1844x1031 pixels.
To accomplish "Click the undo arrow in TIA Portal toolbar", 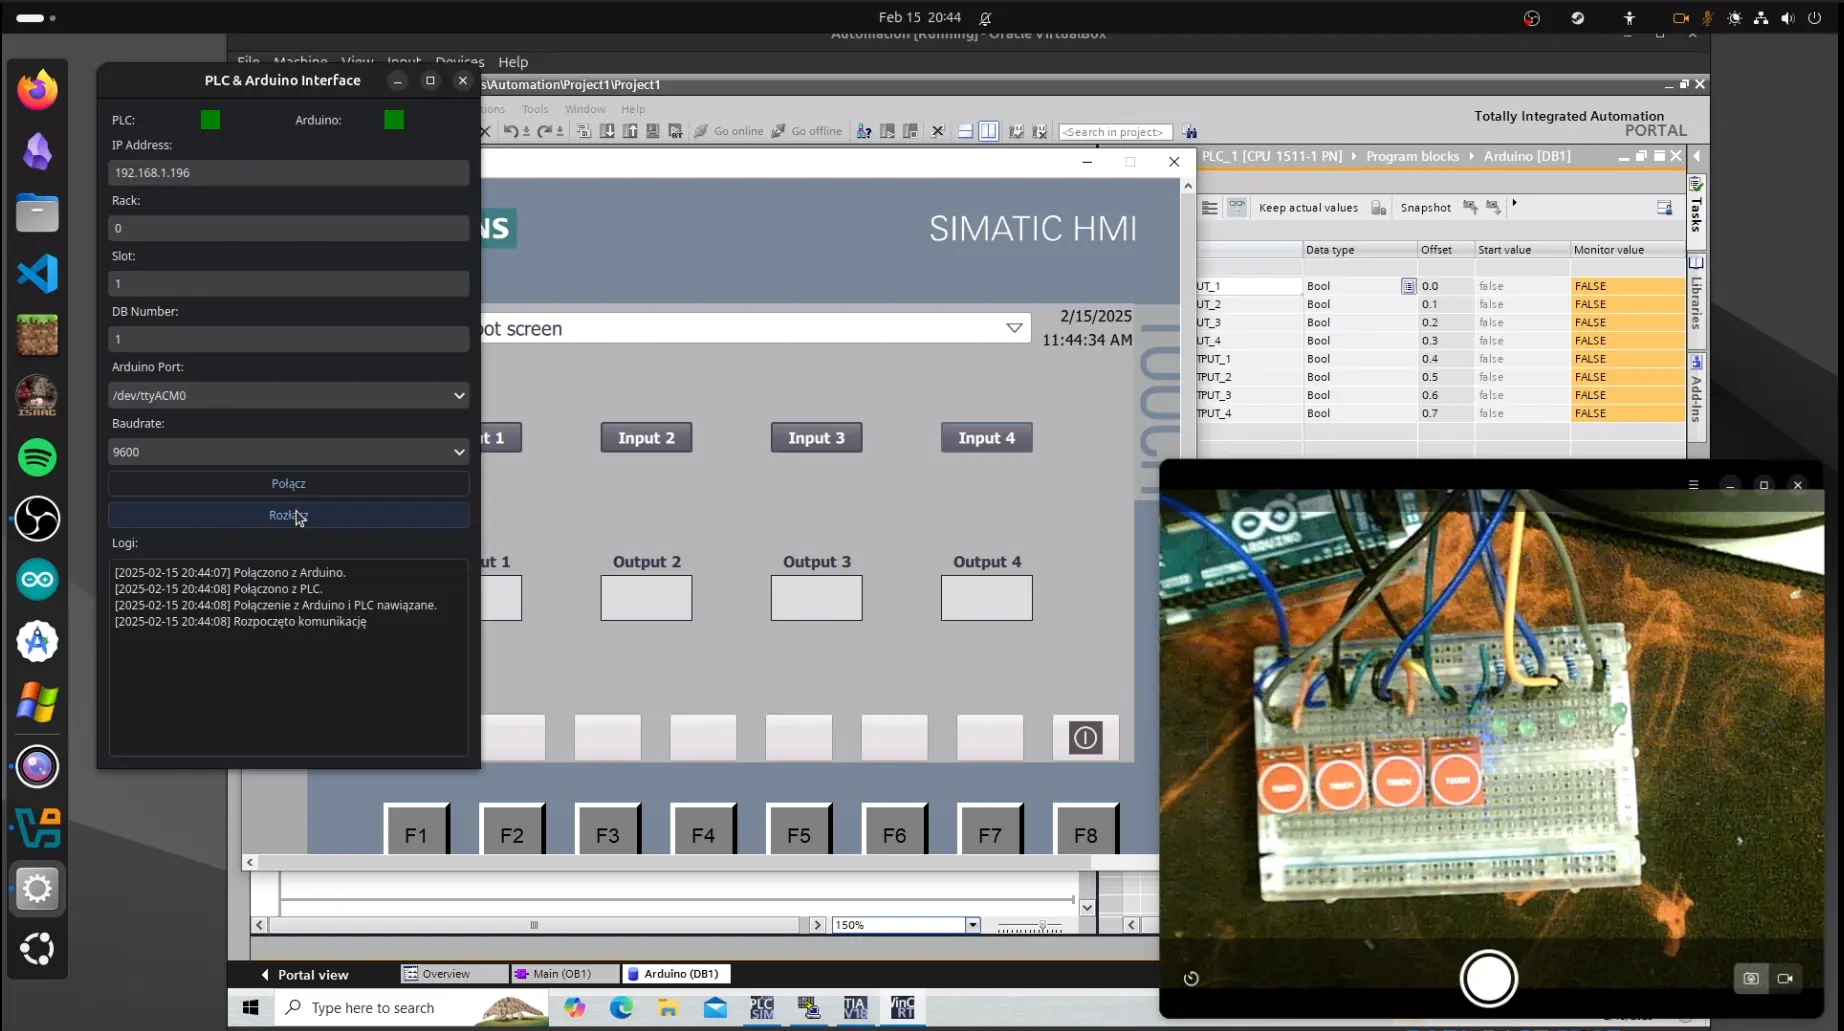I will pos(511,131).
